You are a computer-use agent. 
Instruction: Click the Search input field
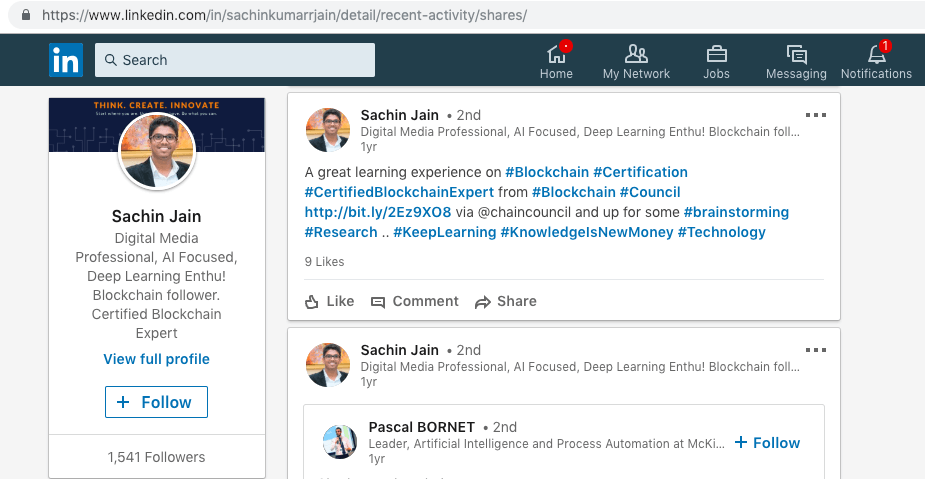coord(235,60)
